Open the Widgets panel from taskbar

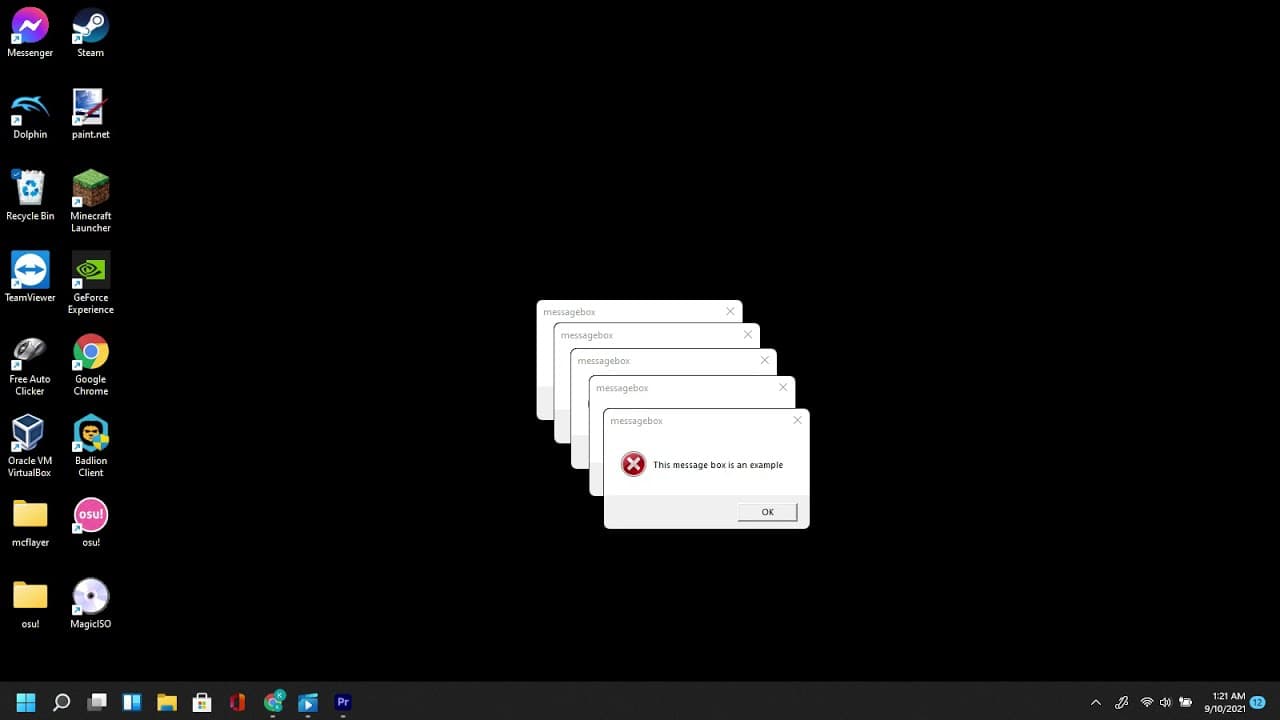132,702
